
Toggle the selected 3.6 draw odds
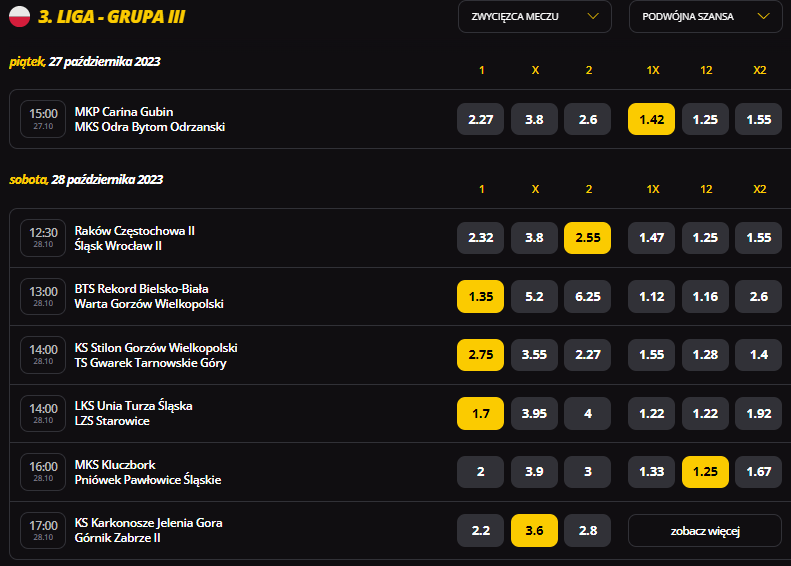pos(534,531)
